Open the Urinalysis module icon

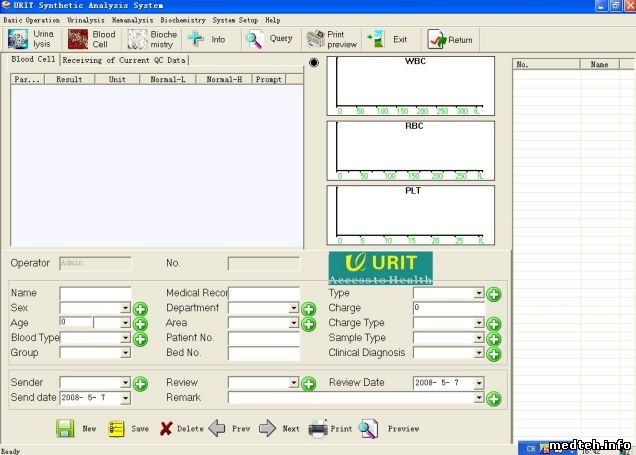18,39
